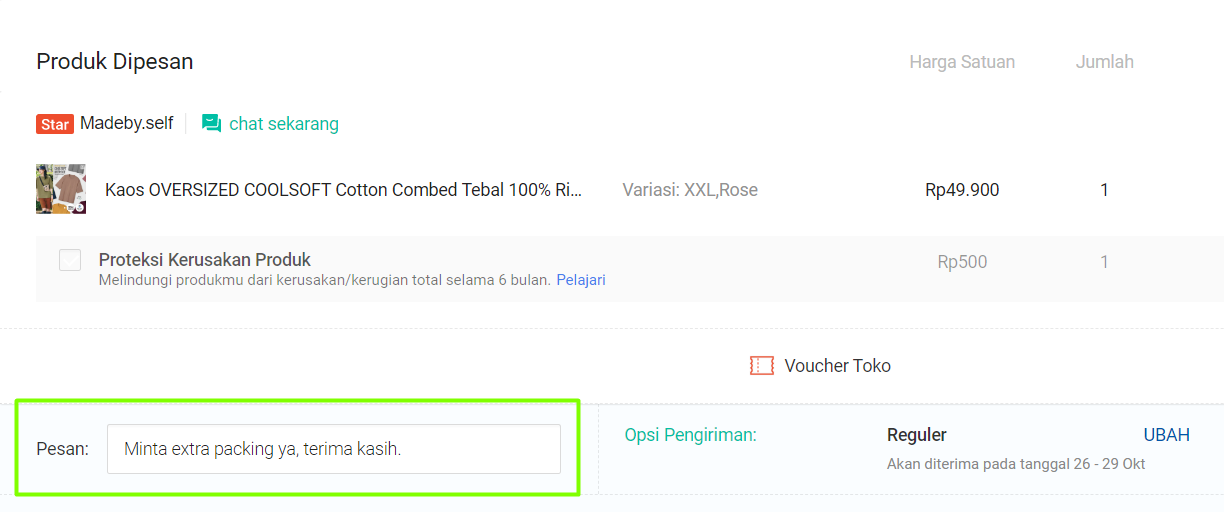Click the Pesan message input field
The width and height of the screenshot is (1224, 512).
(334, 449)
